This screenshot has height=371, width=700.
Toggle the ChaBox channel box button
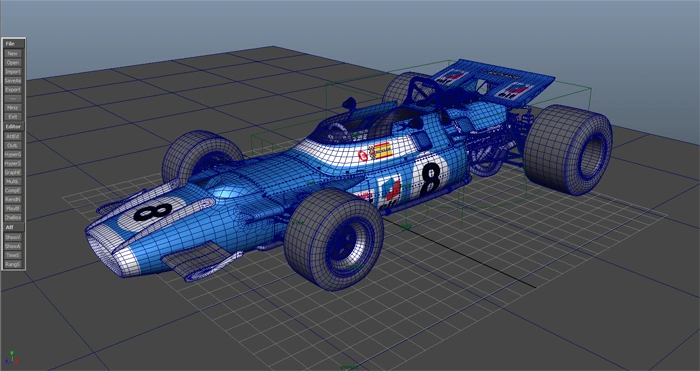13,217
